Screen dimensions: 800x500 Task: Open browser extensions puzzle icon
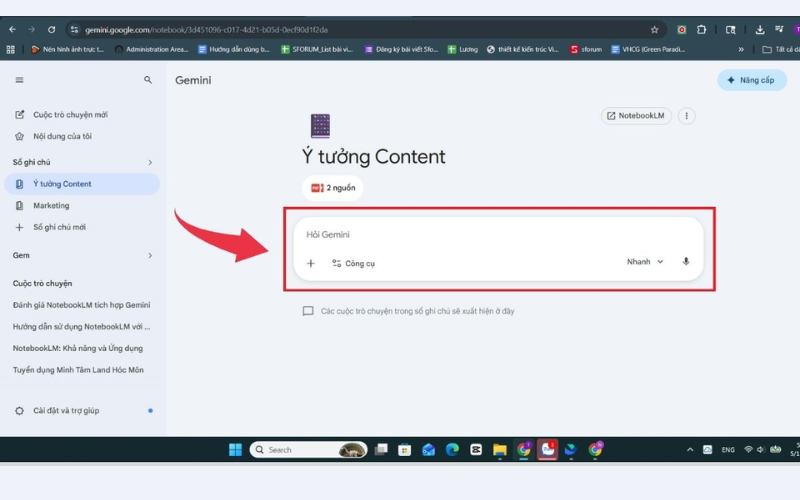(x=702, y=30)
